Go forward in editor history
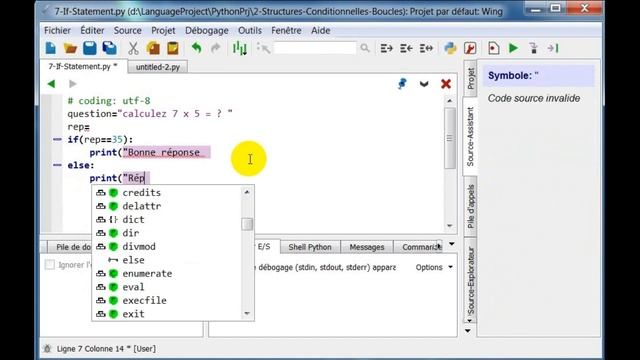 click(73, 84)
